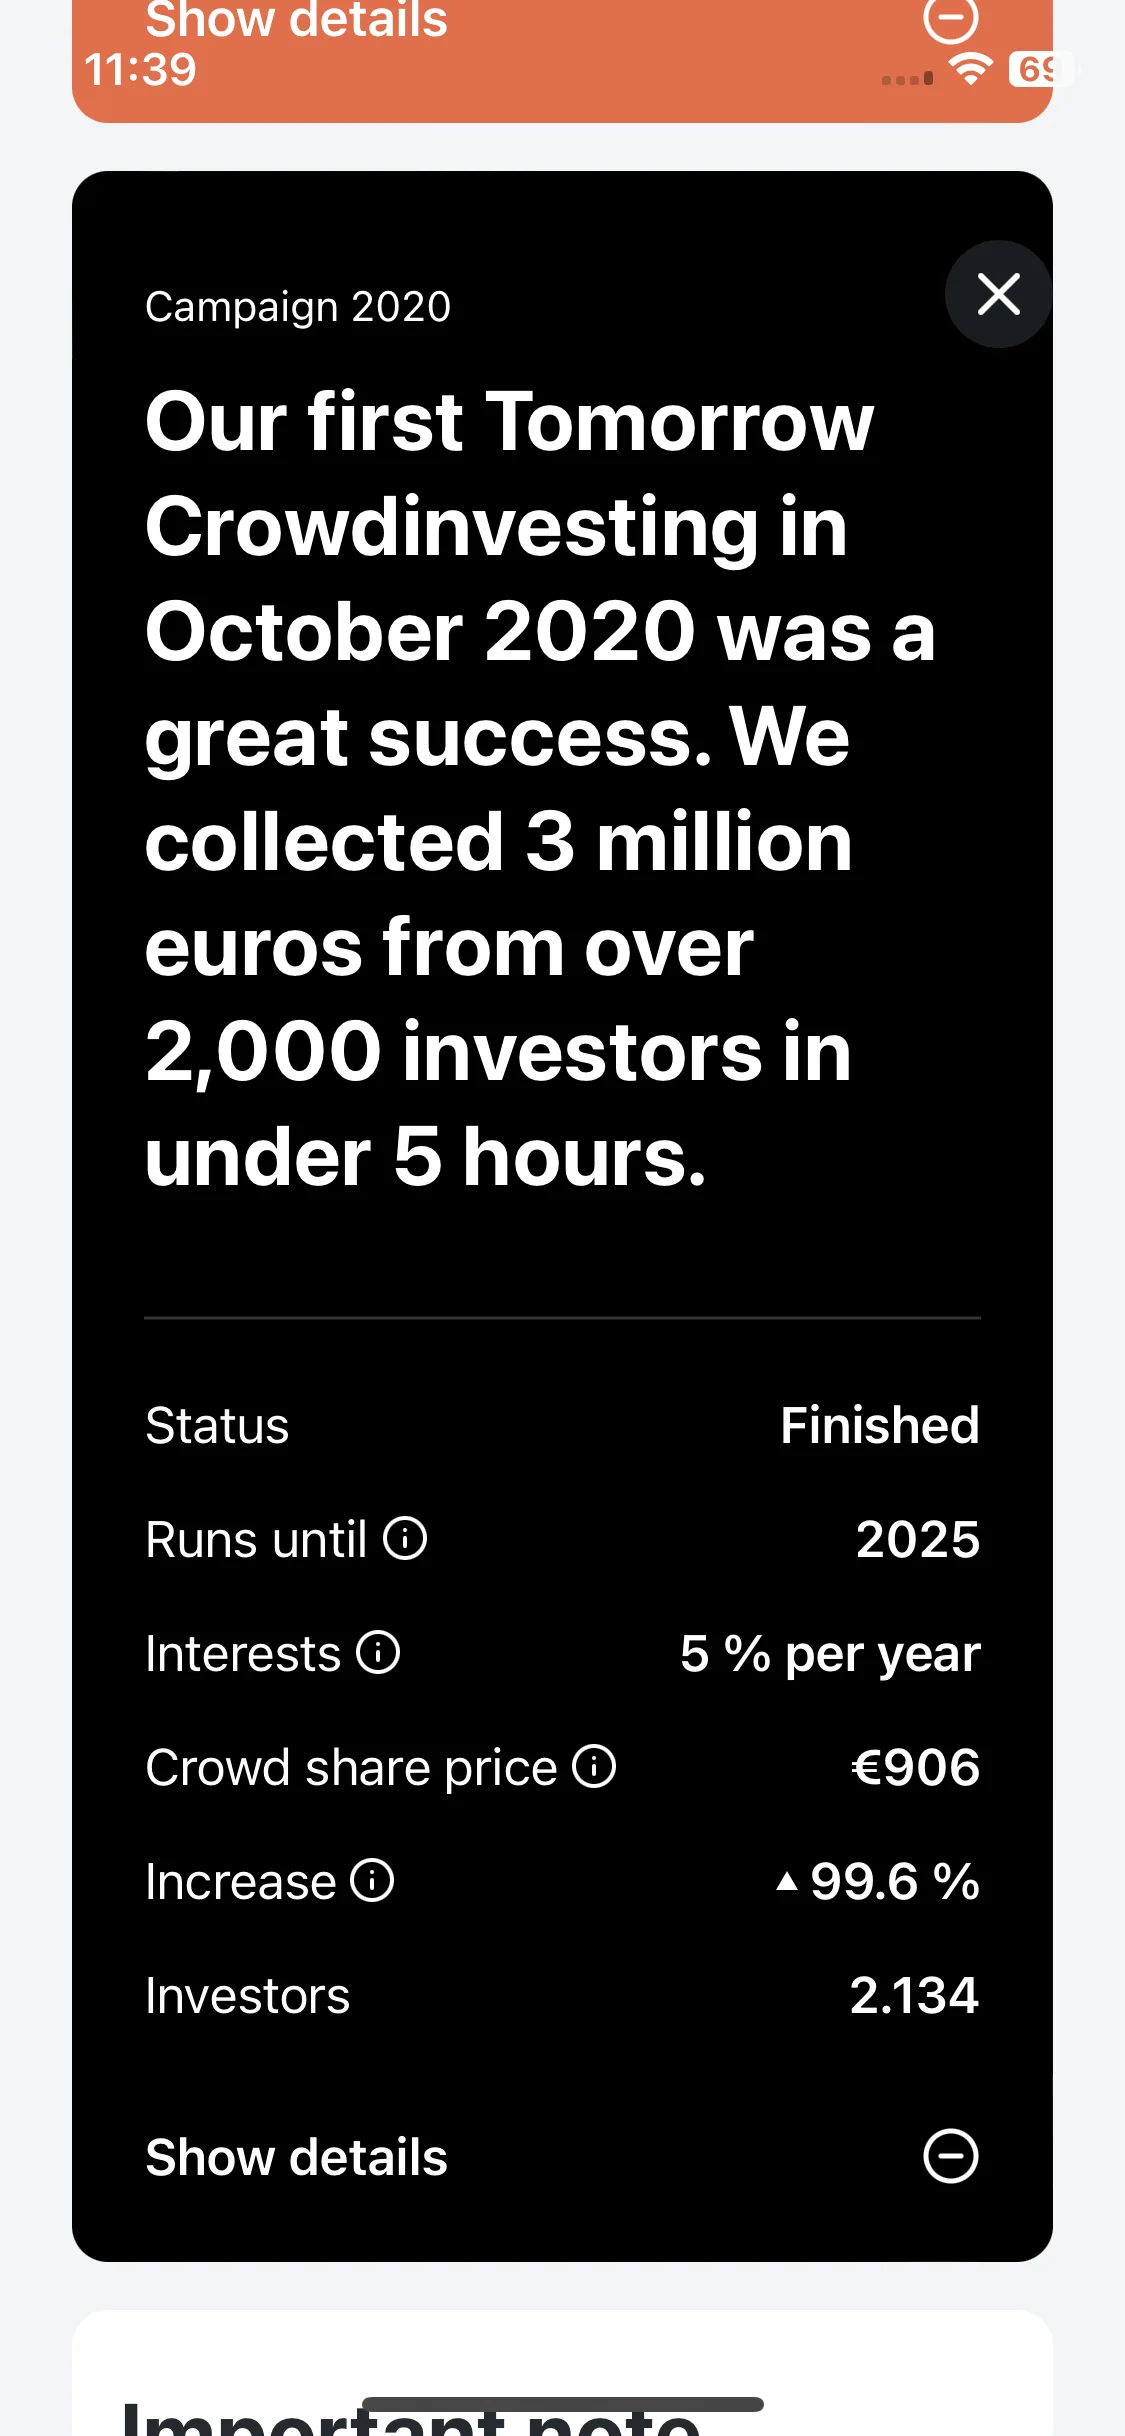The width and height of the screenshot is (1125, 2436).
Task: Open the Crowd share price info icon
Action: pos(594,1766)
